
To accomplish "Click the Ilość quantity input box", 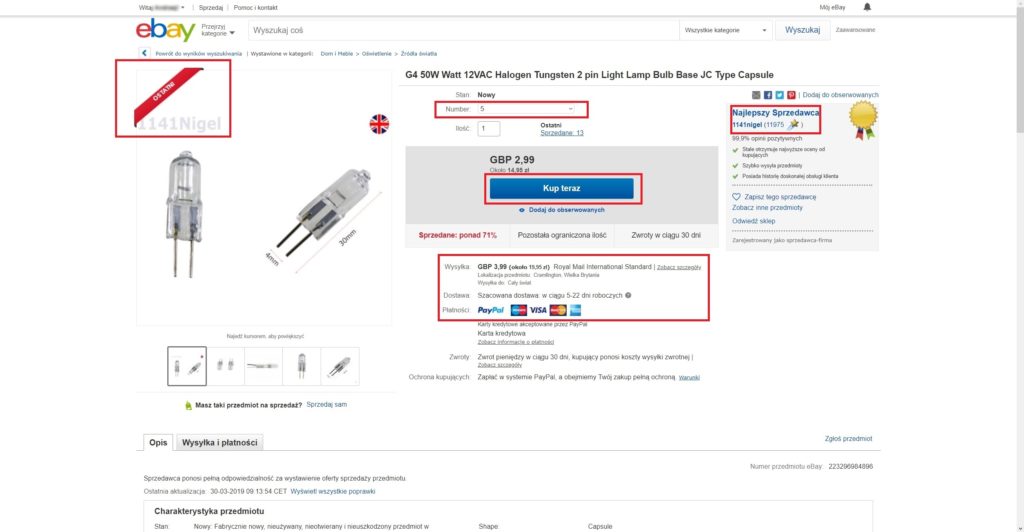I will click(x=489, y=128).
